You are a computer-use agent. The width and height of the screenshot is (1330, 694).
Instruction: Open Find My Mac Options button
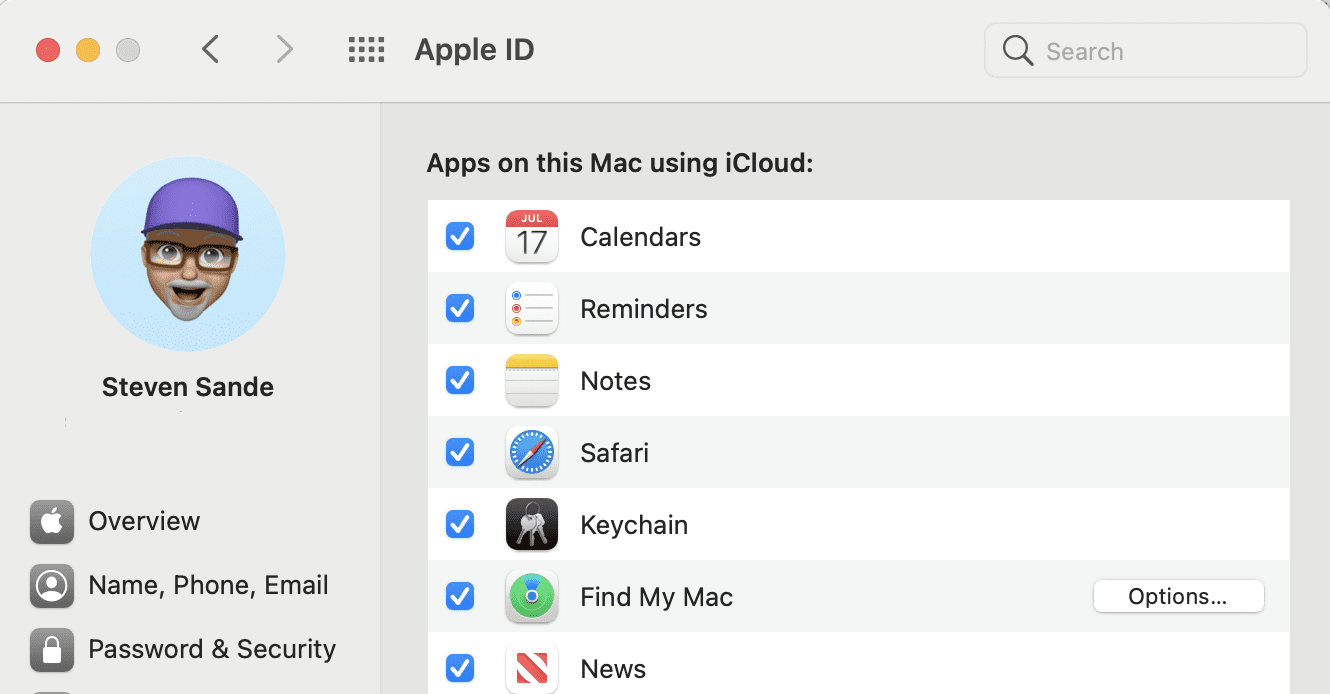point(1178,597)
